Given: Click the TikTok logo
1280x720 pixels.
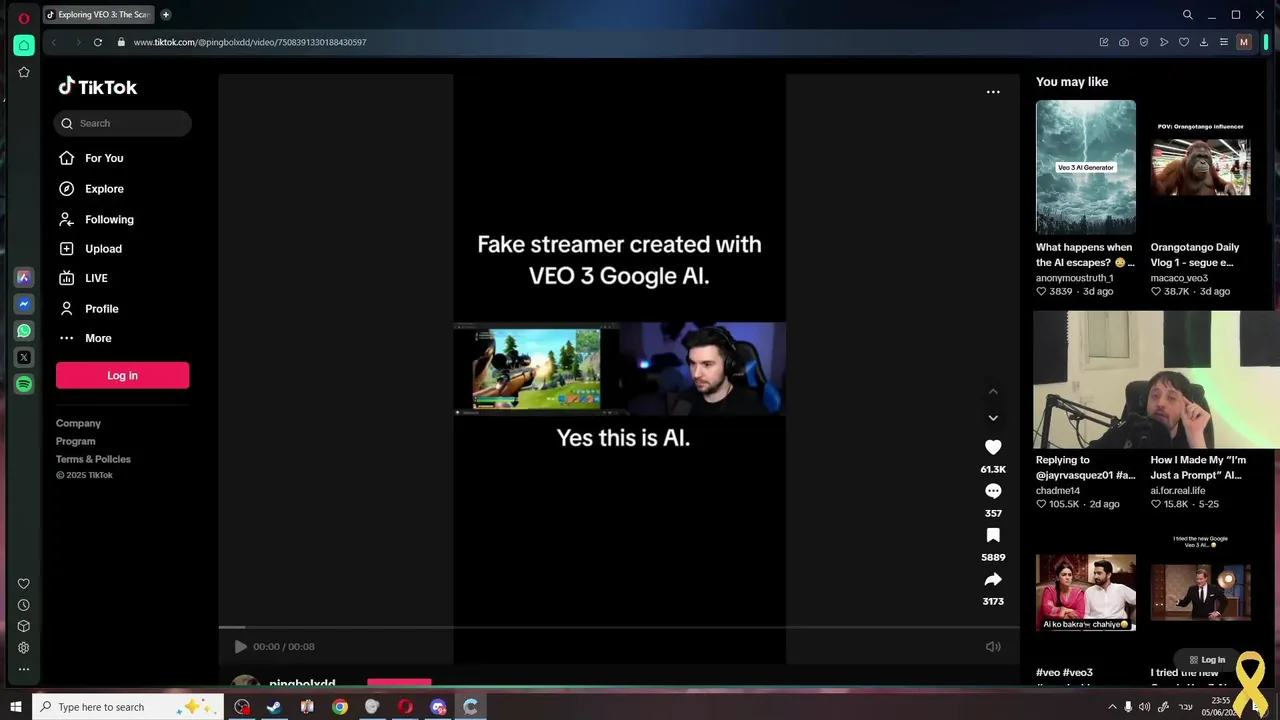Looking at the screenshot, I should point(98,87).
